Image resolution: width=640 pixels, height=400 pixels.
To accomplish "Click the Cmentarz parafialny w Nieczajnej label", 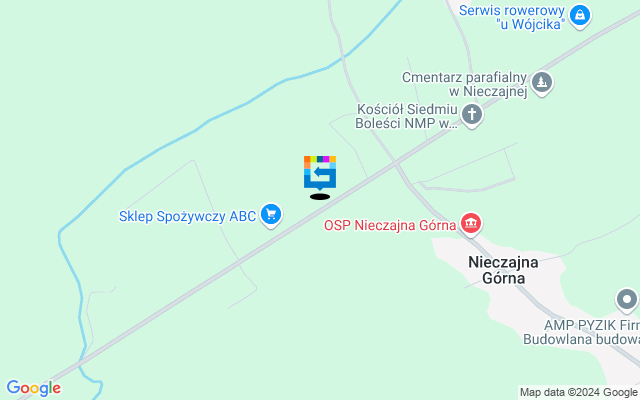I will pyautogui.click(x=464, y=84).
